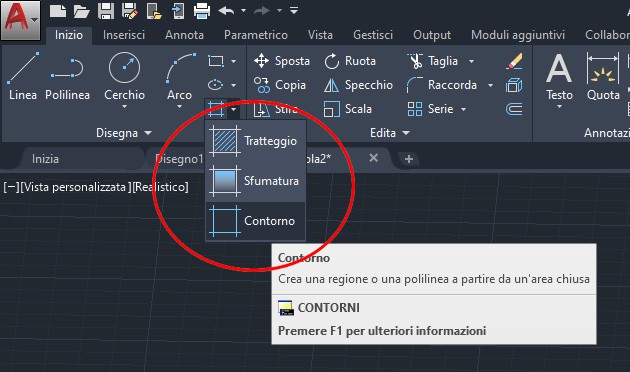Click the Specchio mirror tool
The image size is (630, 372).
click(358, 85)
